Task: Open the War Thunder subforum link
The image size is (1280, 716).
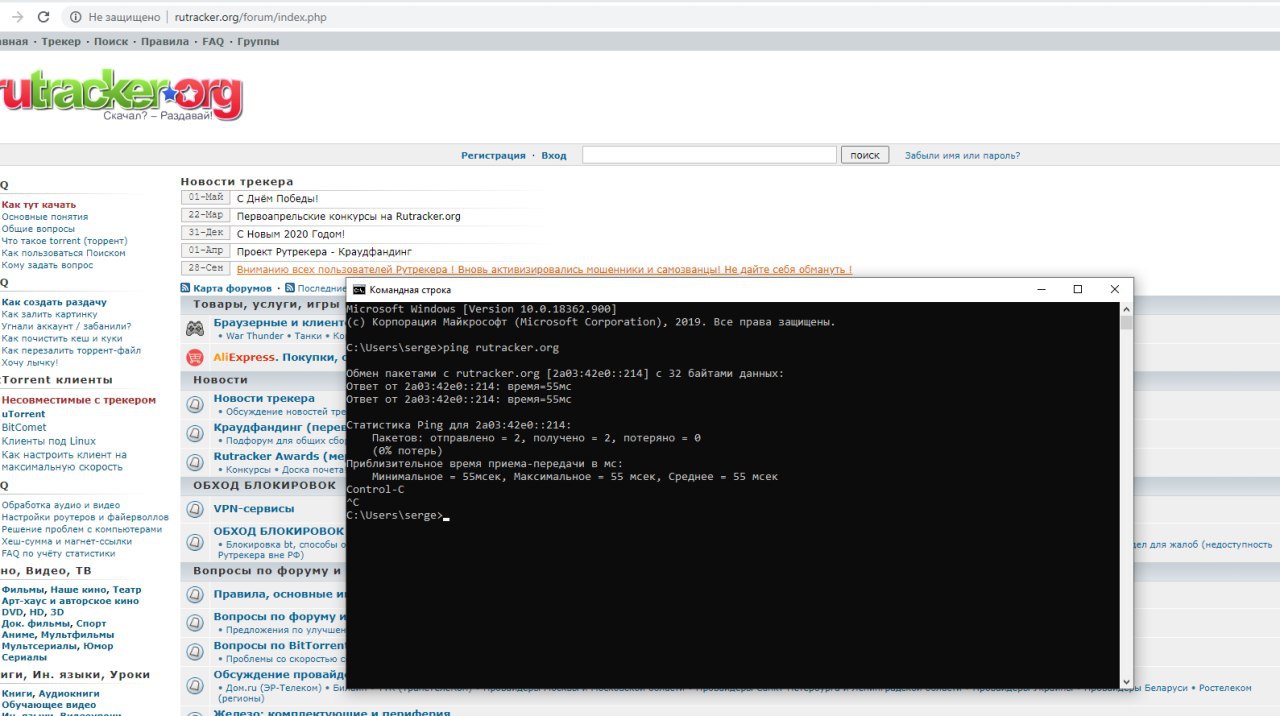Action: coord(255,336)
